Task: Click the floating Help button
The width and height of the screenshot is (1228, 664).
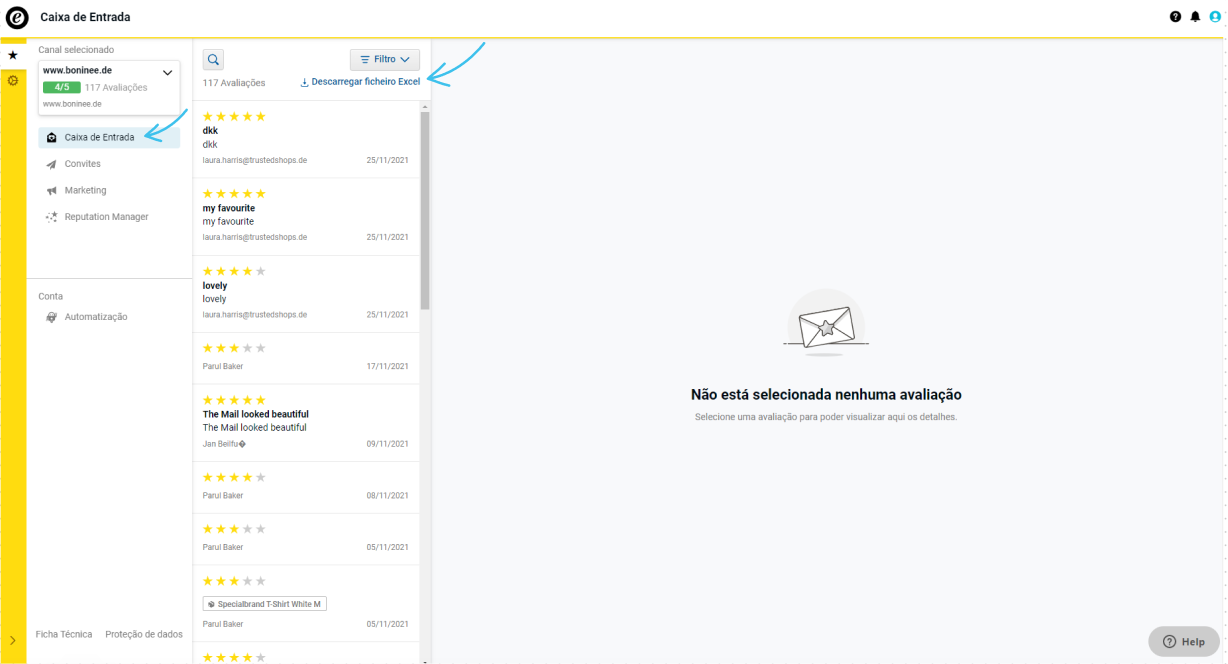Action: 1184,642
